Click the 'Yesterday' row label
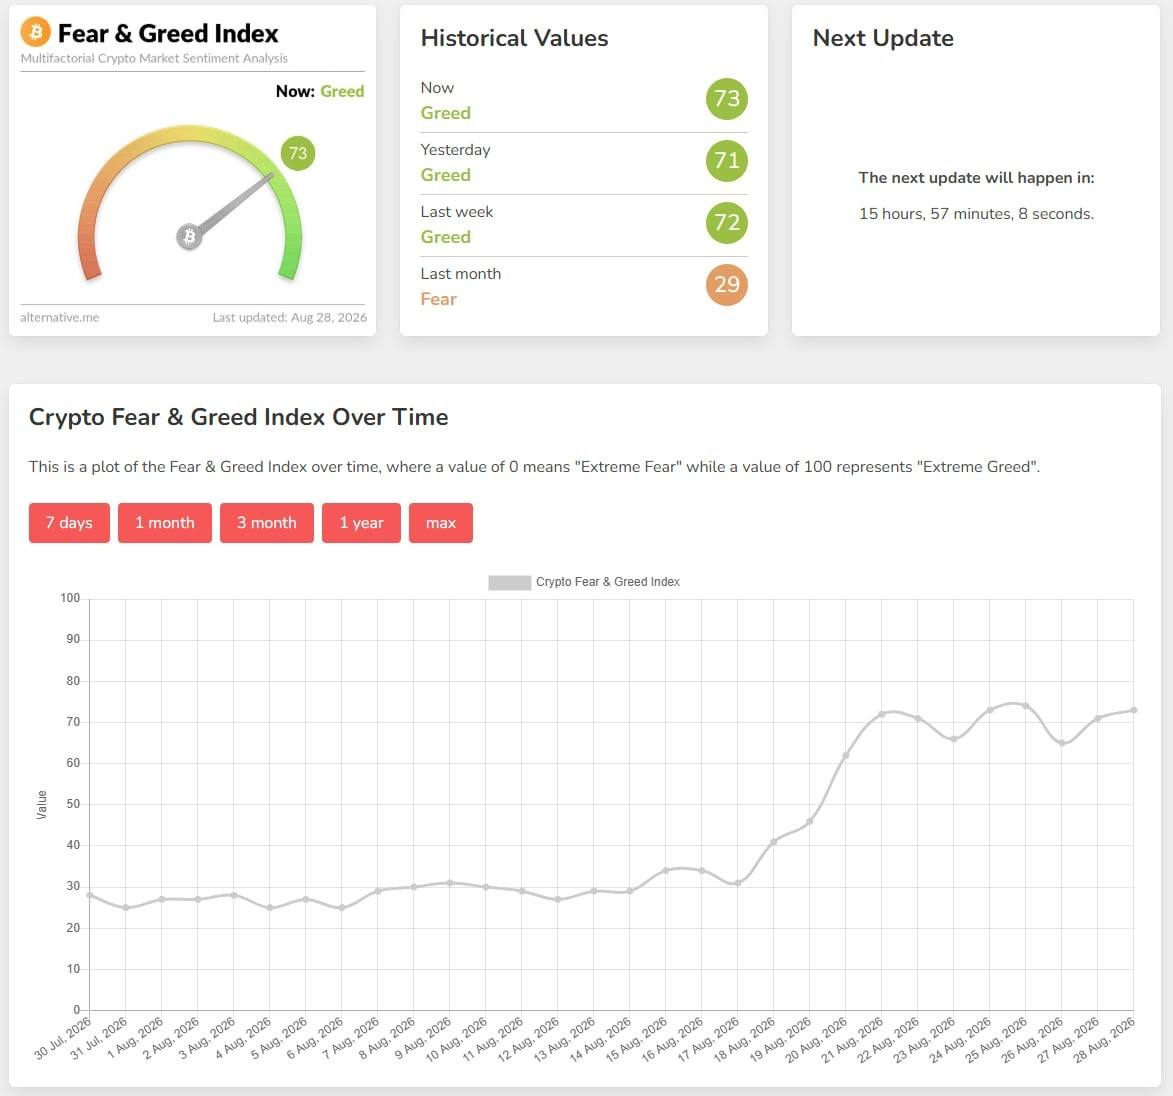 (x=456, y=150)
